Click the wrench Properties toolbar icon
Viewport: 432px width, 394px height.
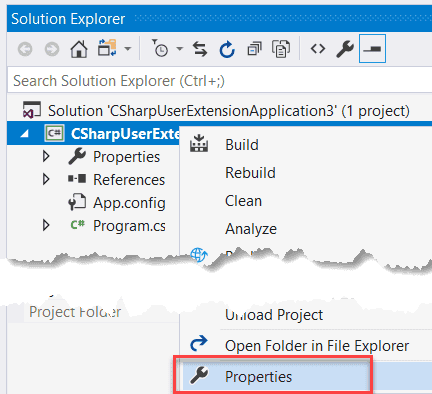pyautogui.click(x=345, y=49)
